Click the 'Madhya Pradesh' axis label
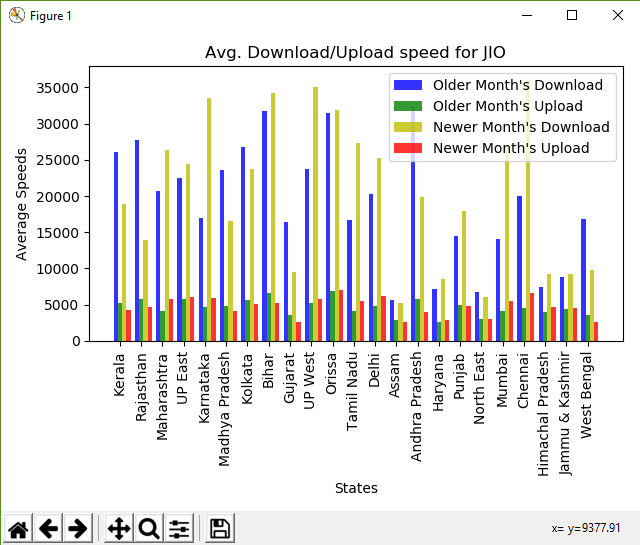Image resolution: width=640 pixels, height=545 pixels. (224, 409)
